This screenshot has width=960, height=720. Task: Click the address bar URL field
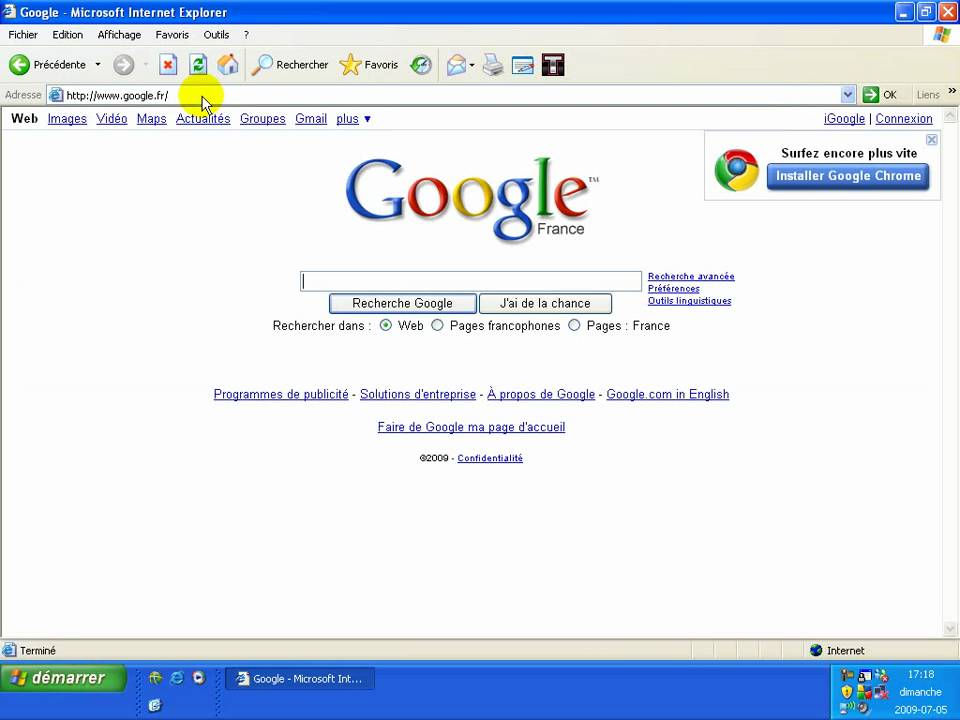[x=452, y=95]
